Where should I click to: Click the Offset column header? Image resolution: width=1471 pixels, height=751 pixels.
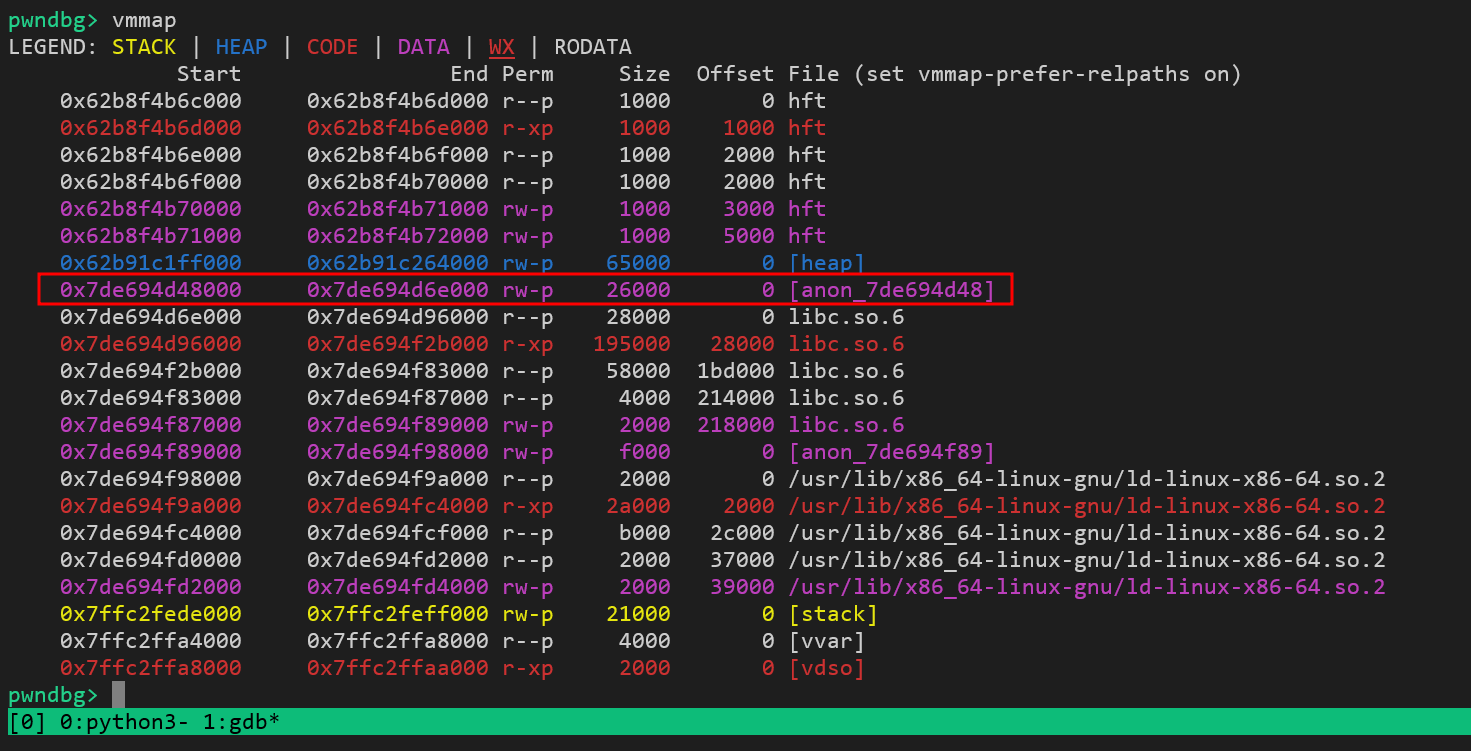[x=735, y=74]
